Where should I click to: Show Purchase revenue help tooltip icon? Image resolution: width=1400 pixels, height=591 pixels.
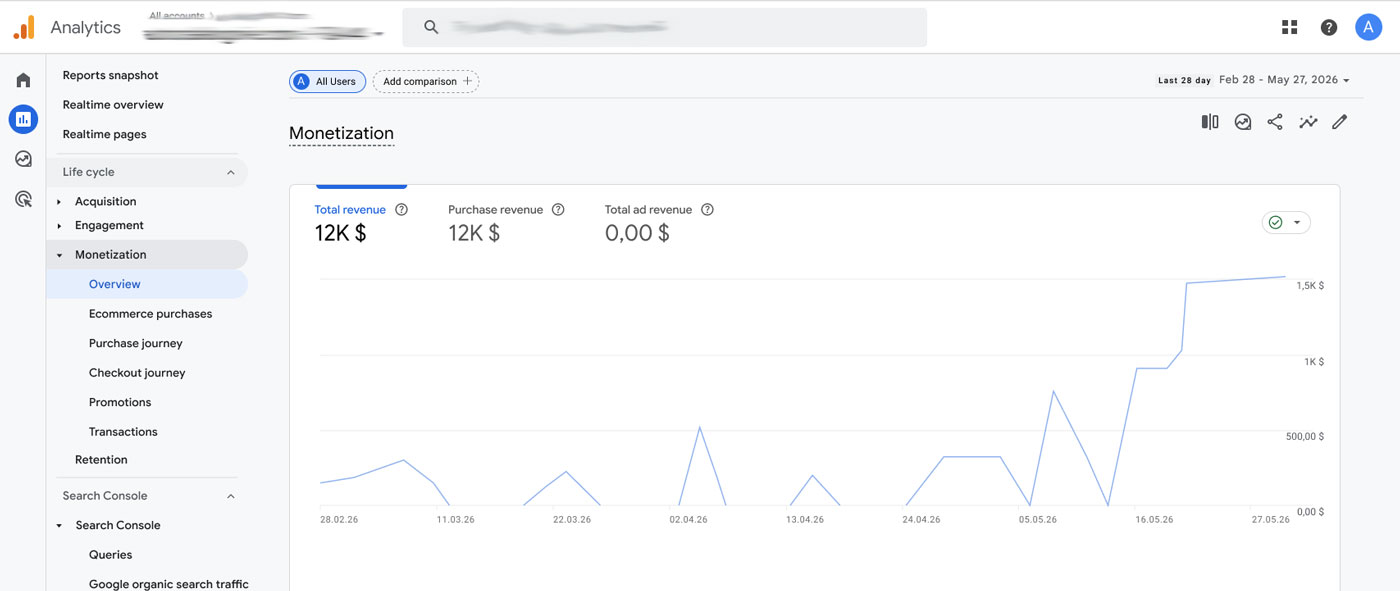tap(558, 210)
